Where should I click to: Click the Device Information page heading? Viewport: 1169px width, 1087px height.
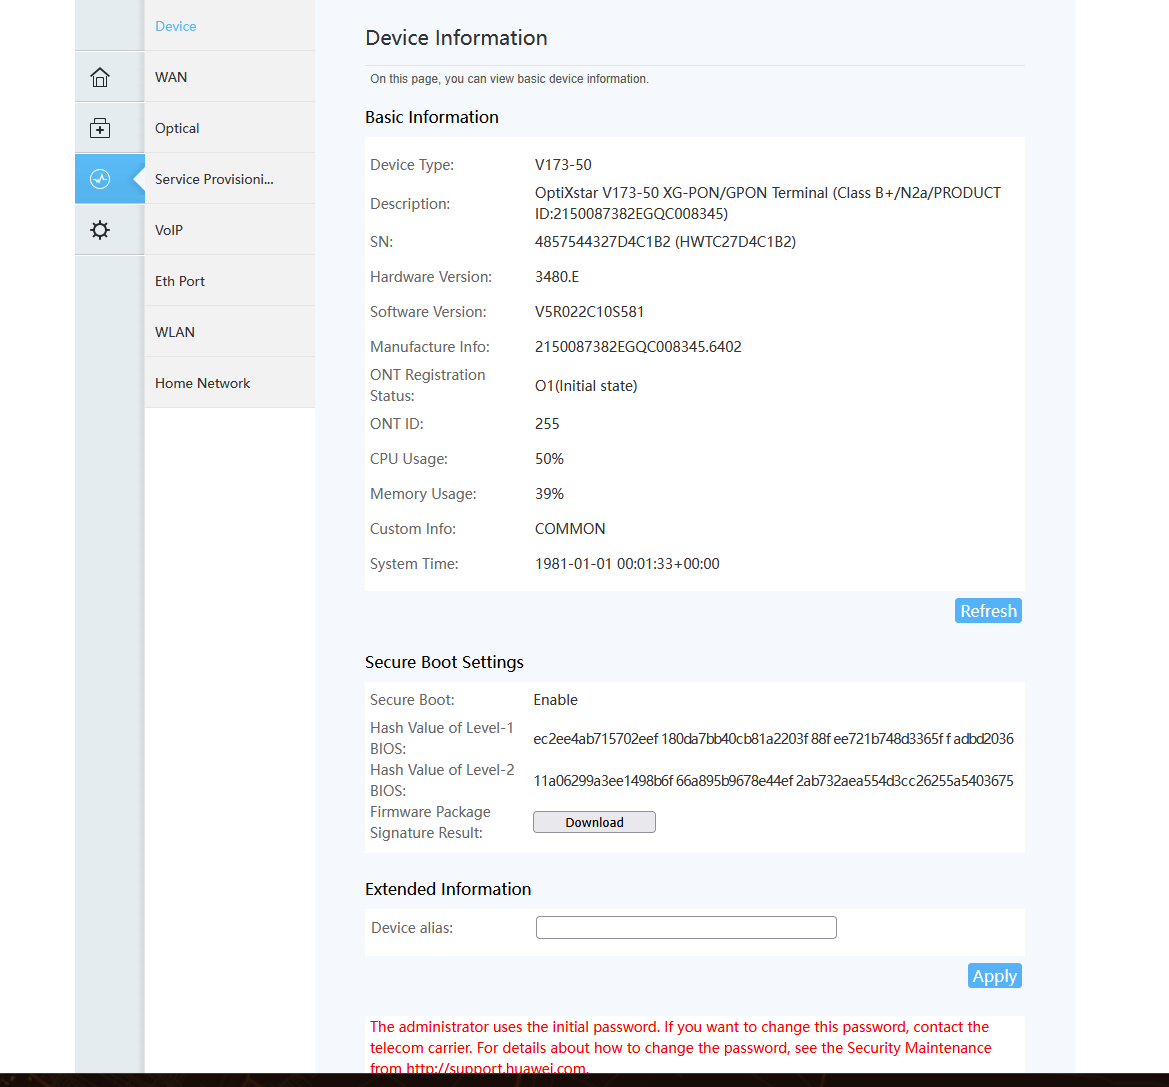click(456, 38)
